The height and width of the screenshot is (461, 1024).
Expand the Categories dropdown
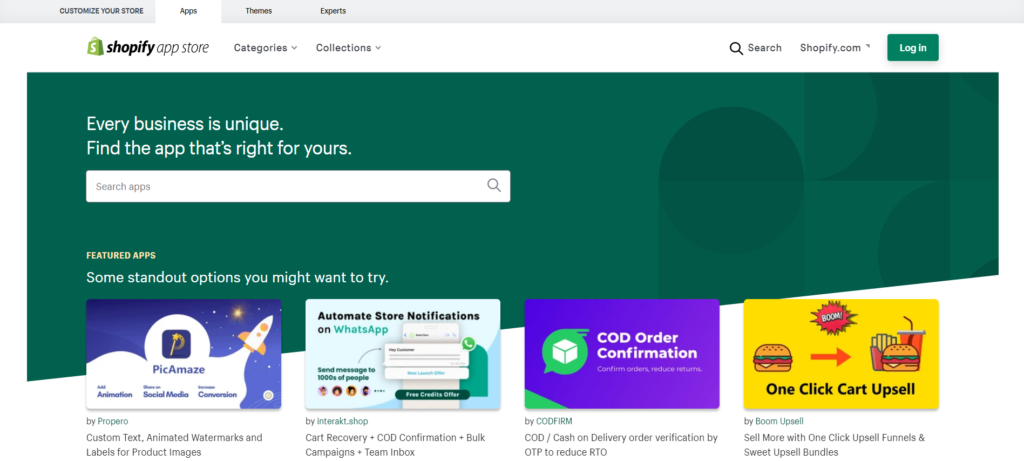click(265, 48)
